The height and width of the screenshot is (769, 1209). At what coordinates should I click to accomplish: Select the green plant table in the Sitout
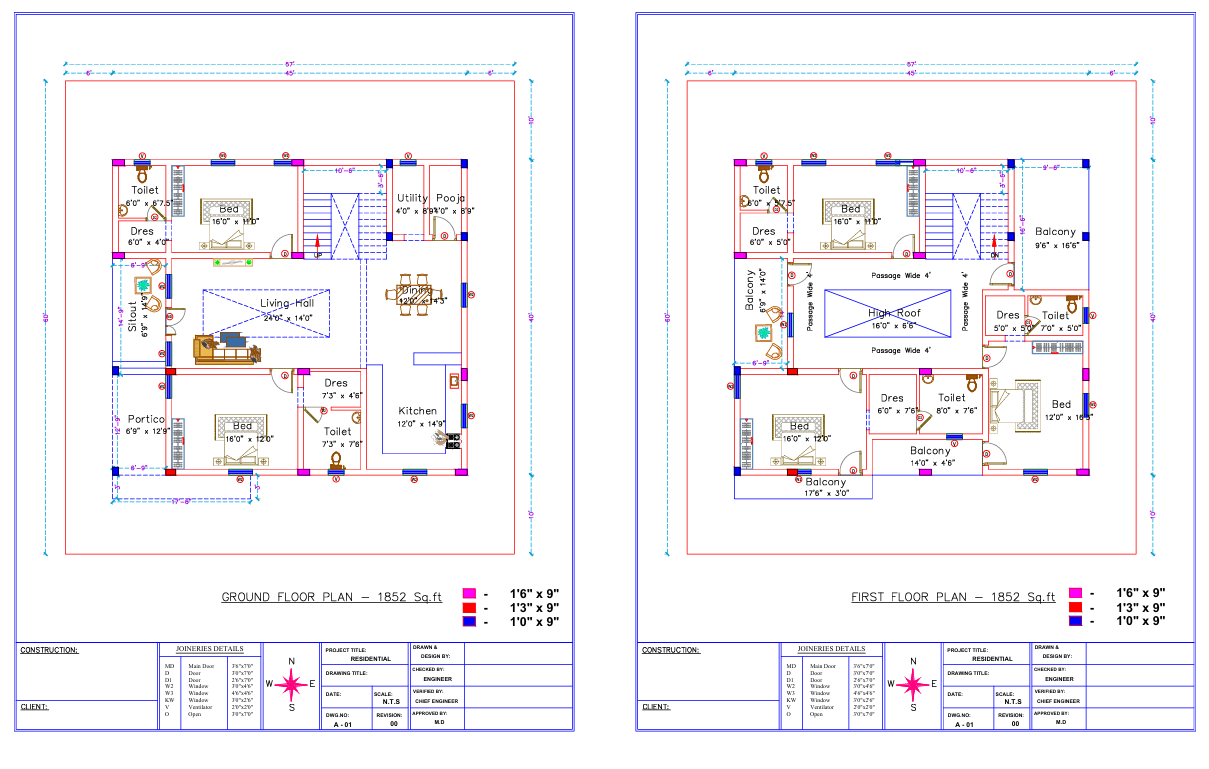click(x=142, y=283)
